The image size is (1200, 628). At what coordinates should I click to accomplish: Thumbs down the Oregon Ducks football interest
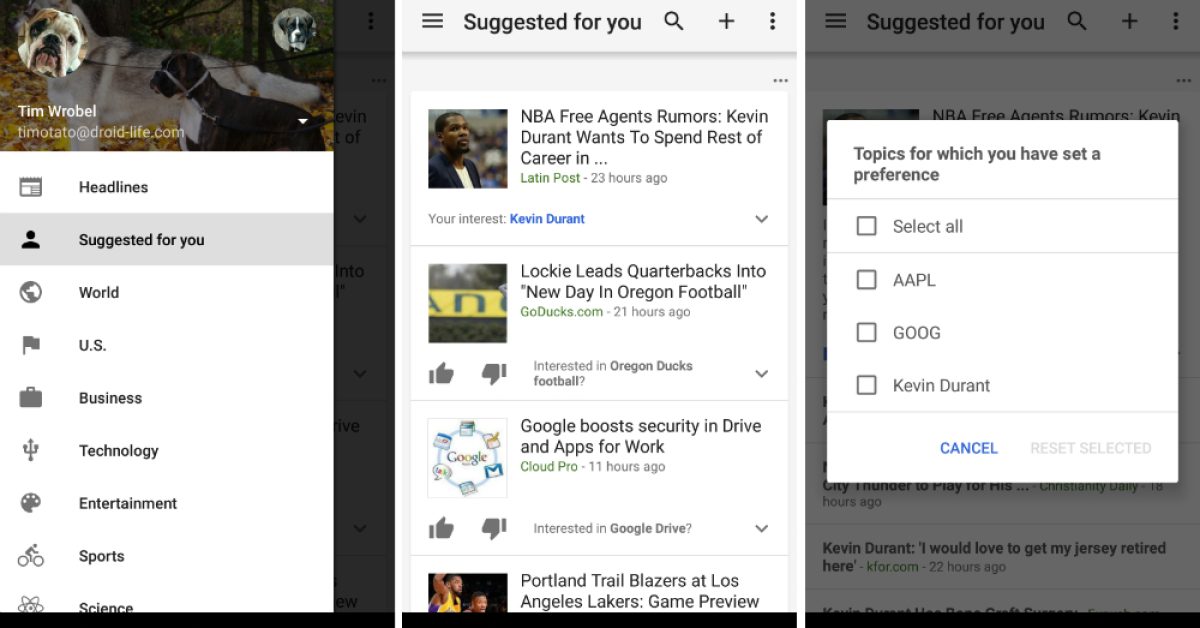[x=494, y=373]
